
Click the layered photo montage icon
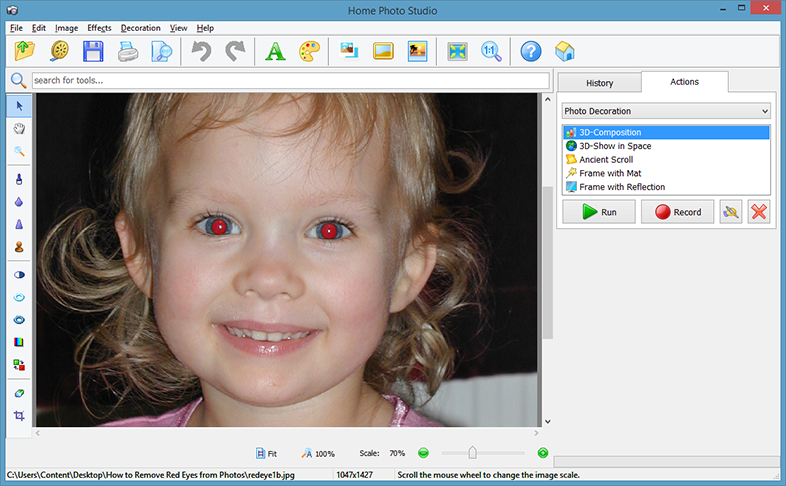click(x=349, y=51)
